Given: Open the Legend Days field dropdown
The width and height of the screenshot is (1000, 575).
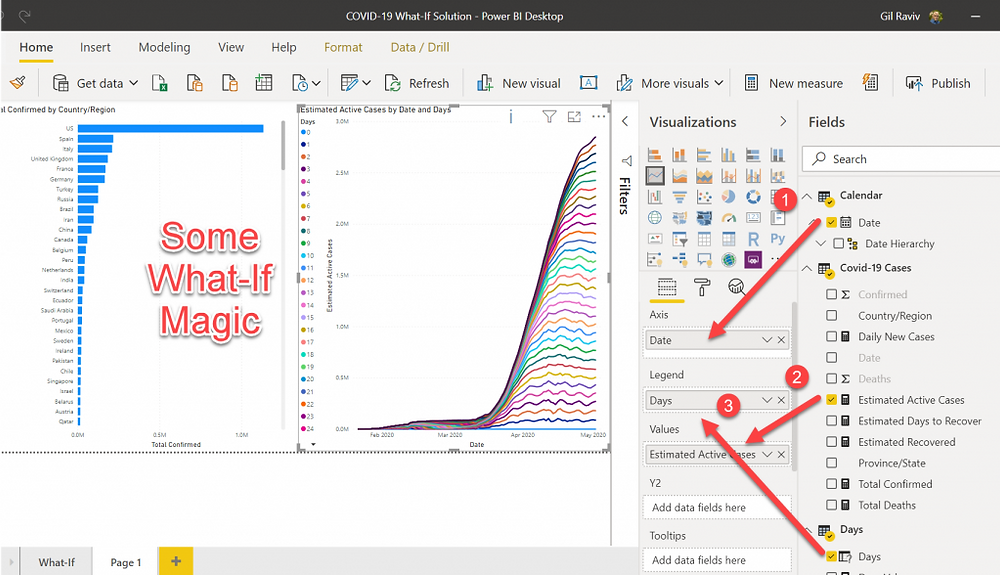Looking at the screenshot, I should click(767, 400).
